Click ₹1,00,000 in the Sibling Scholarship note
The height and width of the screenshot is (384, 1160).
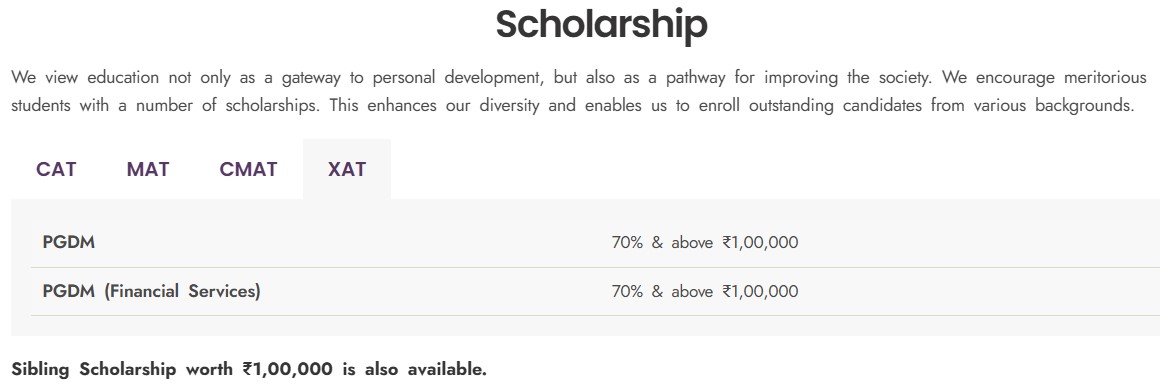tap(287, 369)
